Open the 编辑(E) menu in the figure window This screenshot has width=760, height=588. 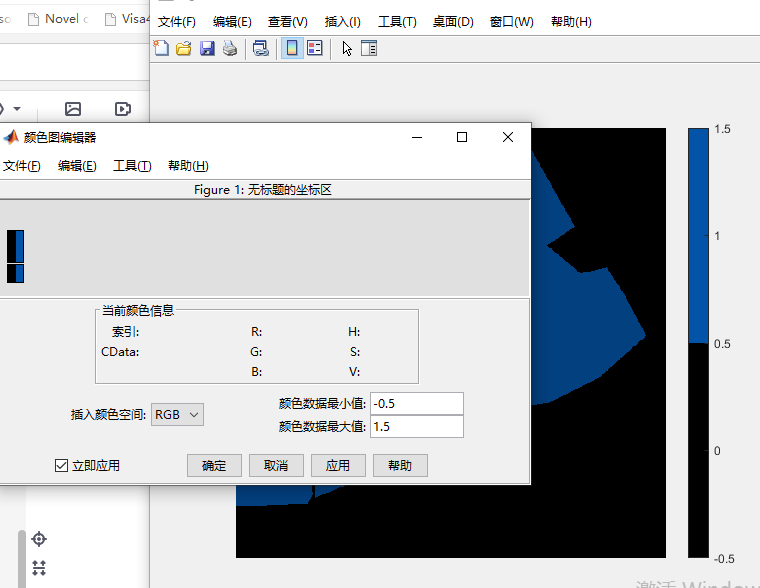pos(232,22)
